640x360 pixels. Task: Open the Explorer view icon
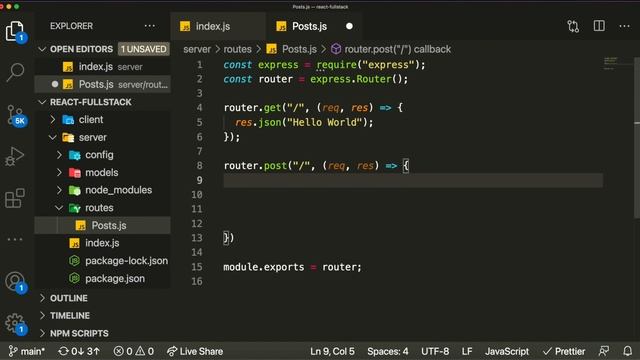click(x=15, y=31)
